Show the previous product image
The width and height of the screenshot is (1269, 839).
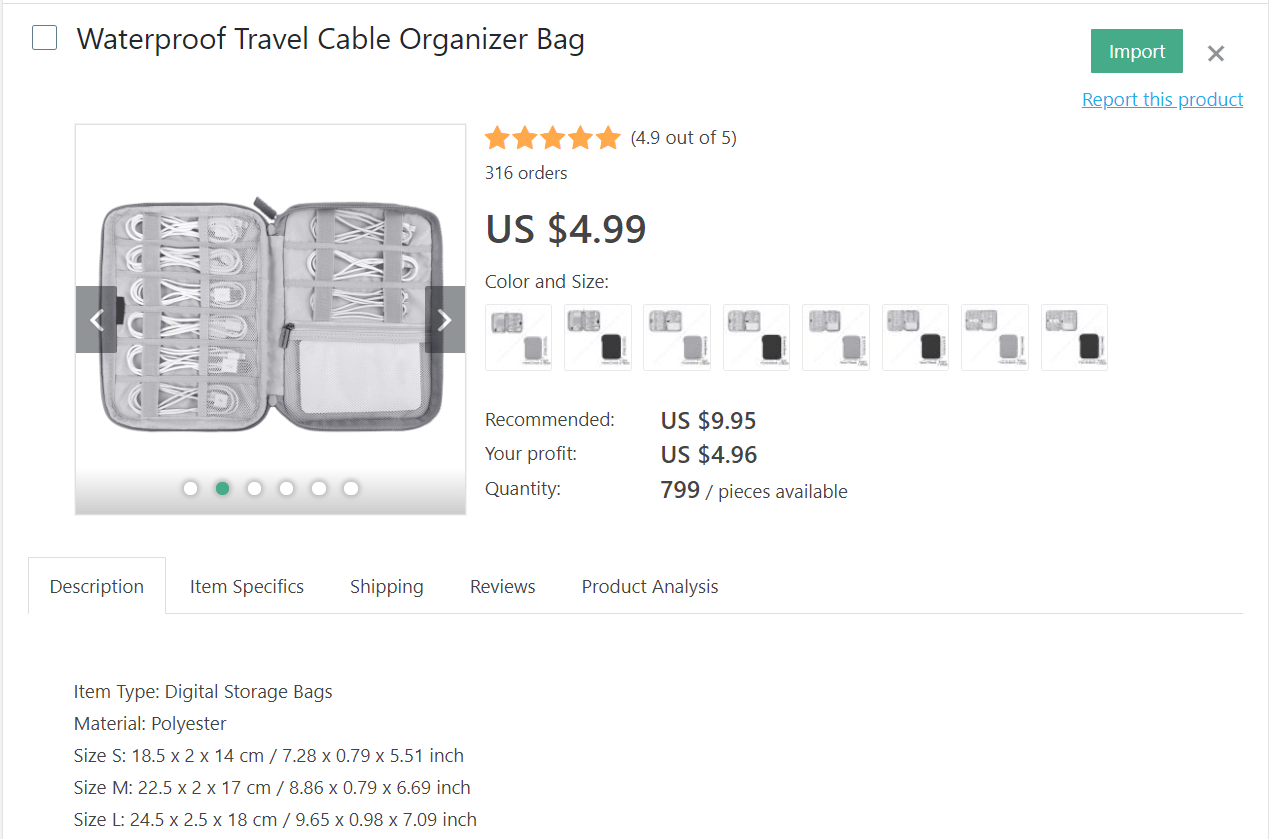pos(96,319)
